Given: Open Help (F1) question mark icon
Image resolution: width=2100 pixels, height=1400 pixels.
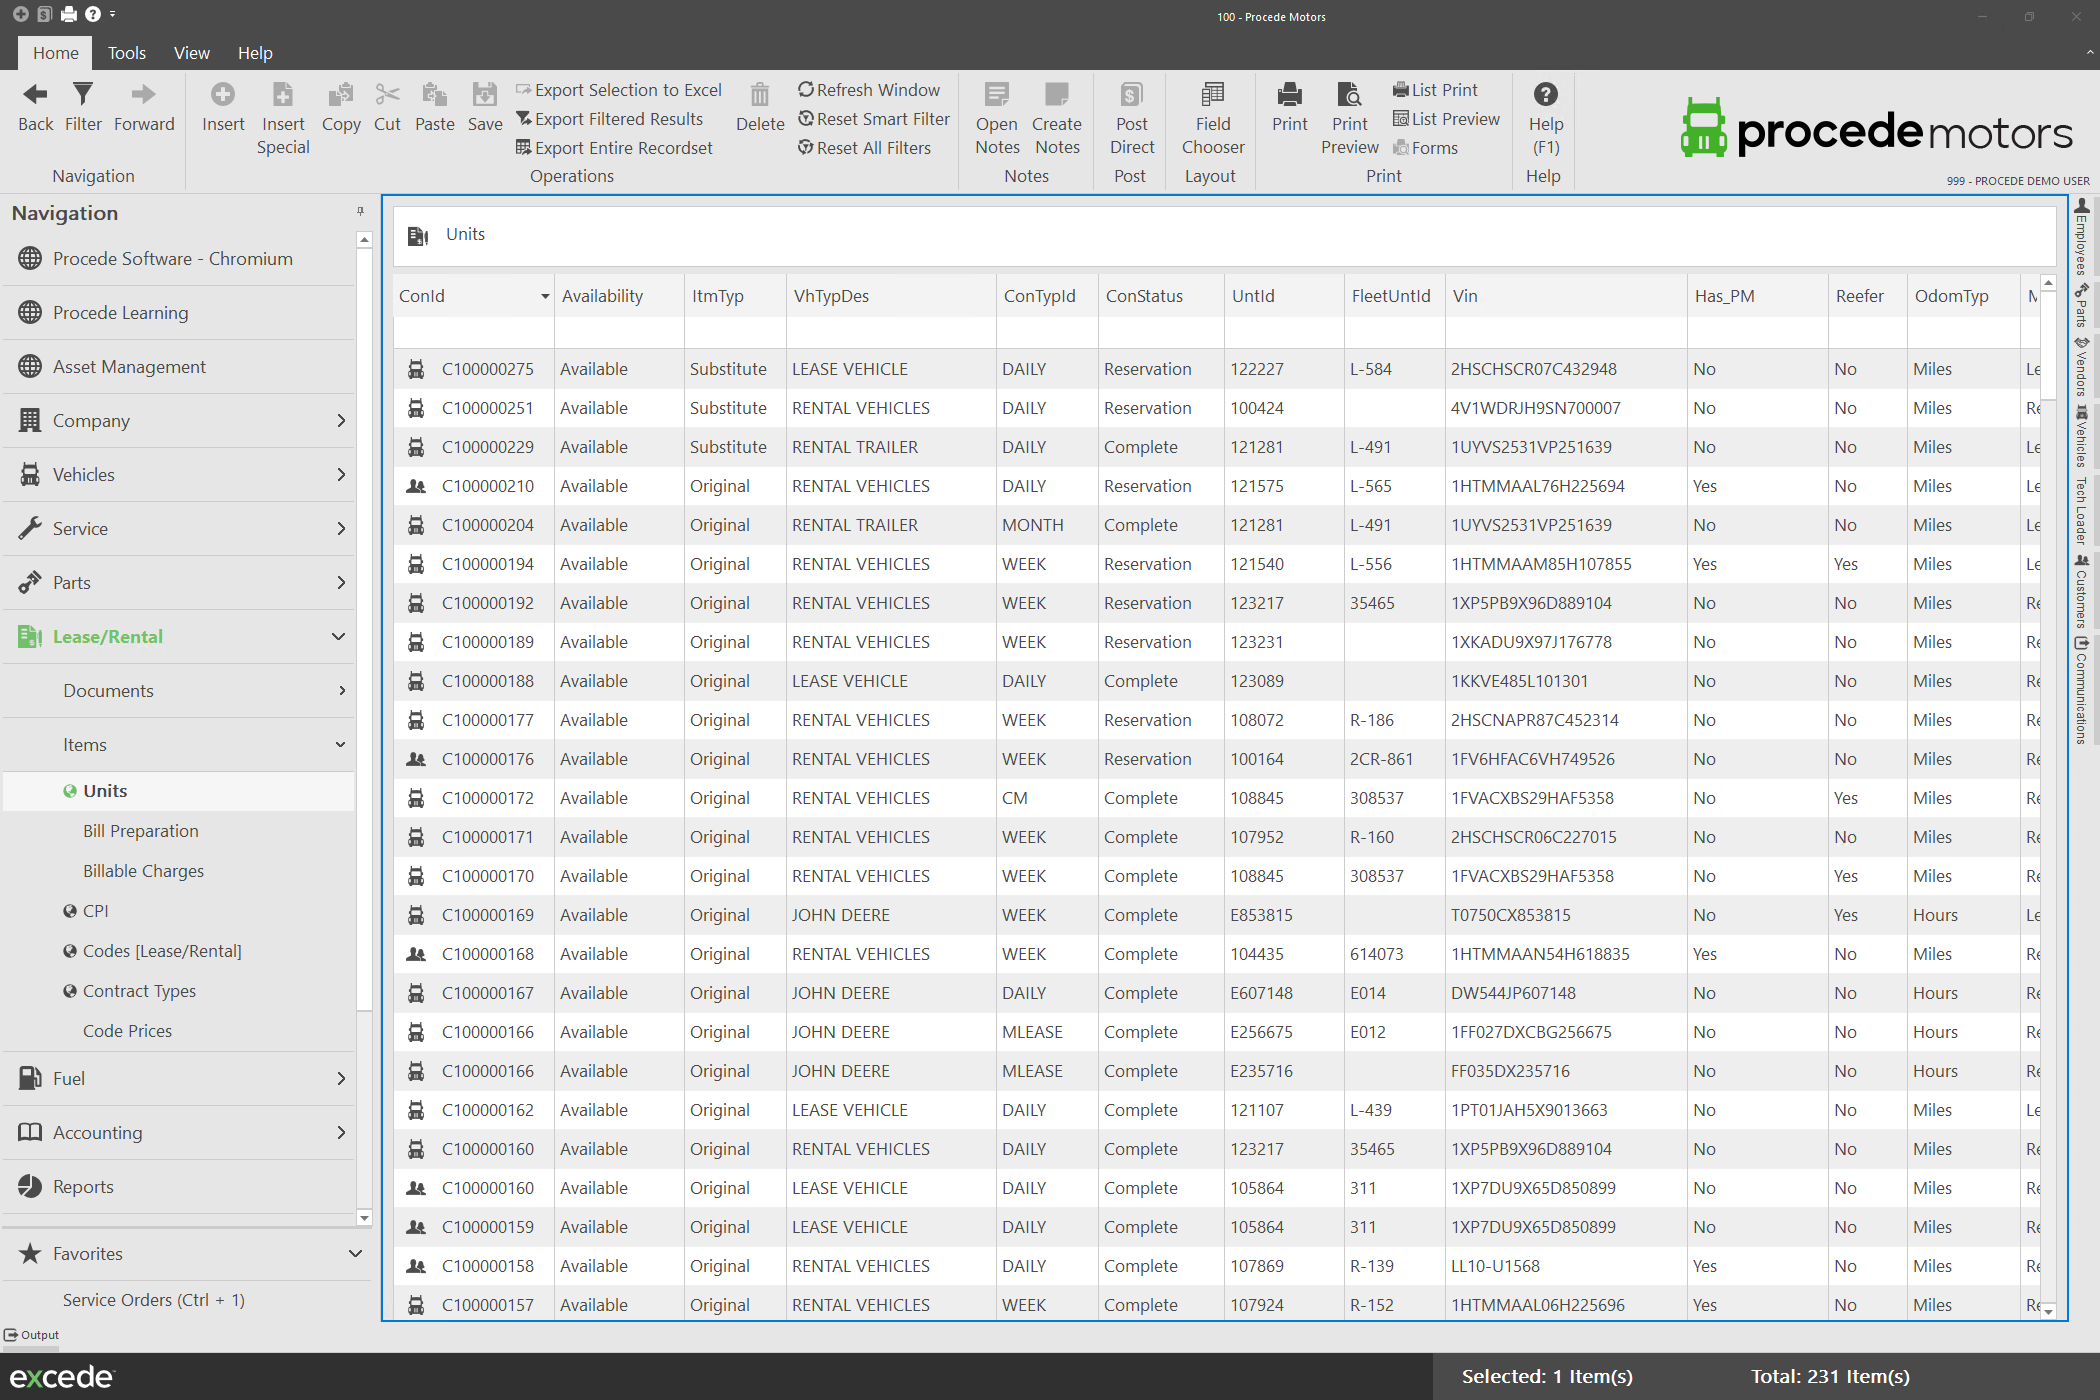Looking at the screenshot, I should click(1545, 96).
